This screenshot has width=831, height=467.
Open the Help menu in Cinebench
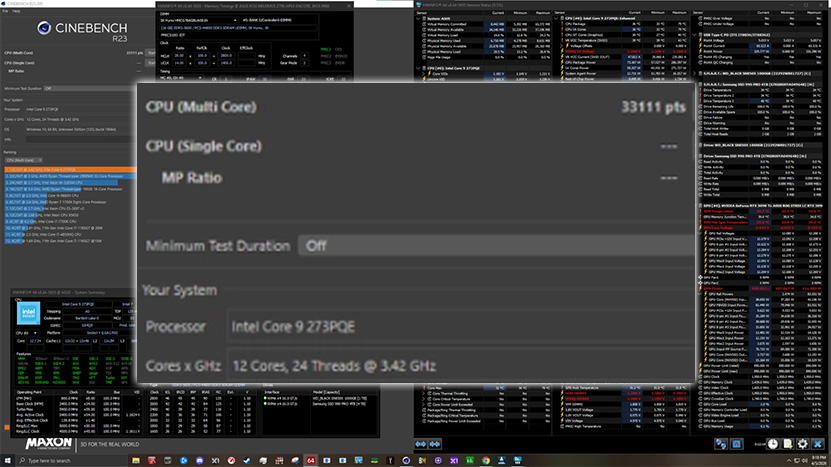[x=17, y=13]
